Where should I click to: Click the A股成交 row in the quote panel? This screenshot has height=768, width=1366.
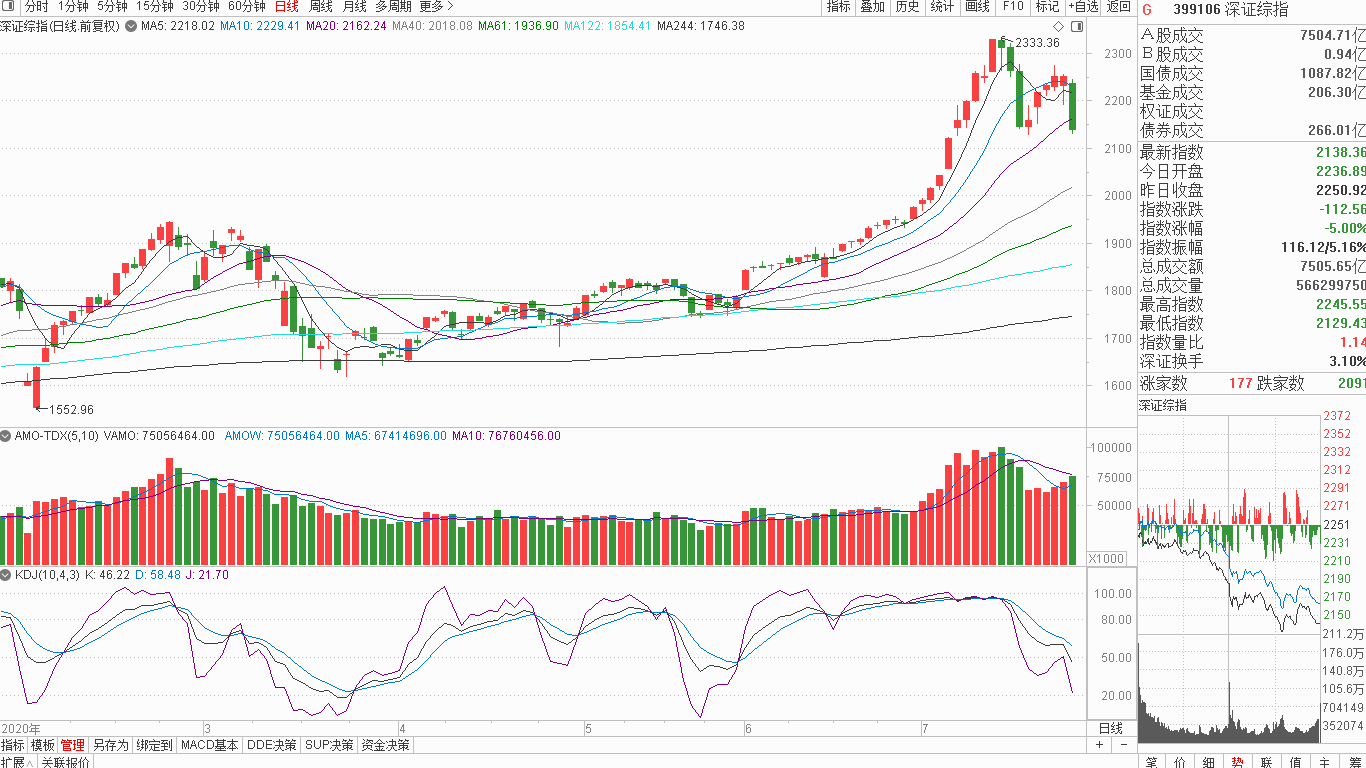click(1252, 35)
